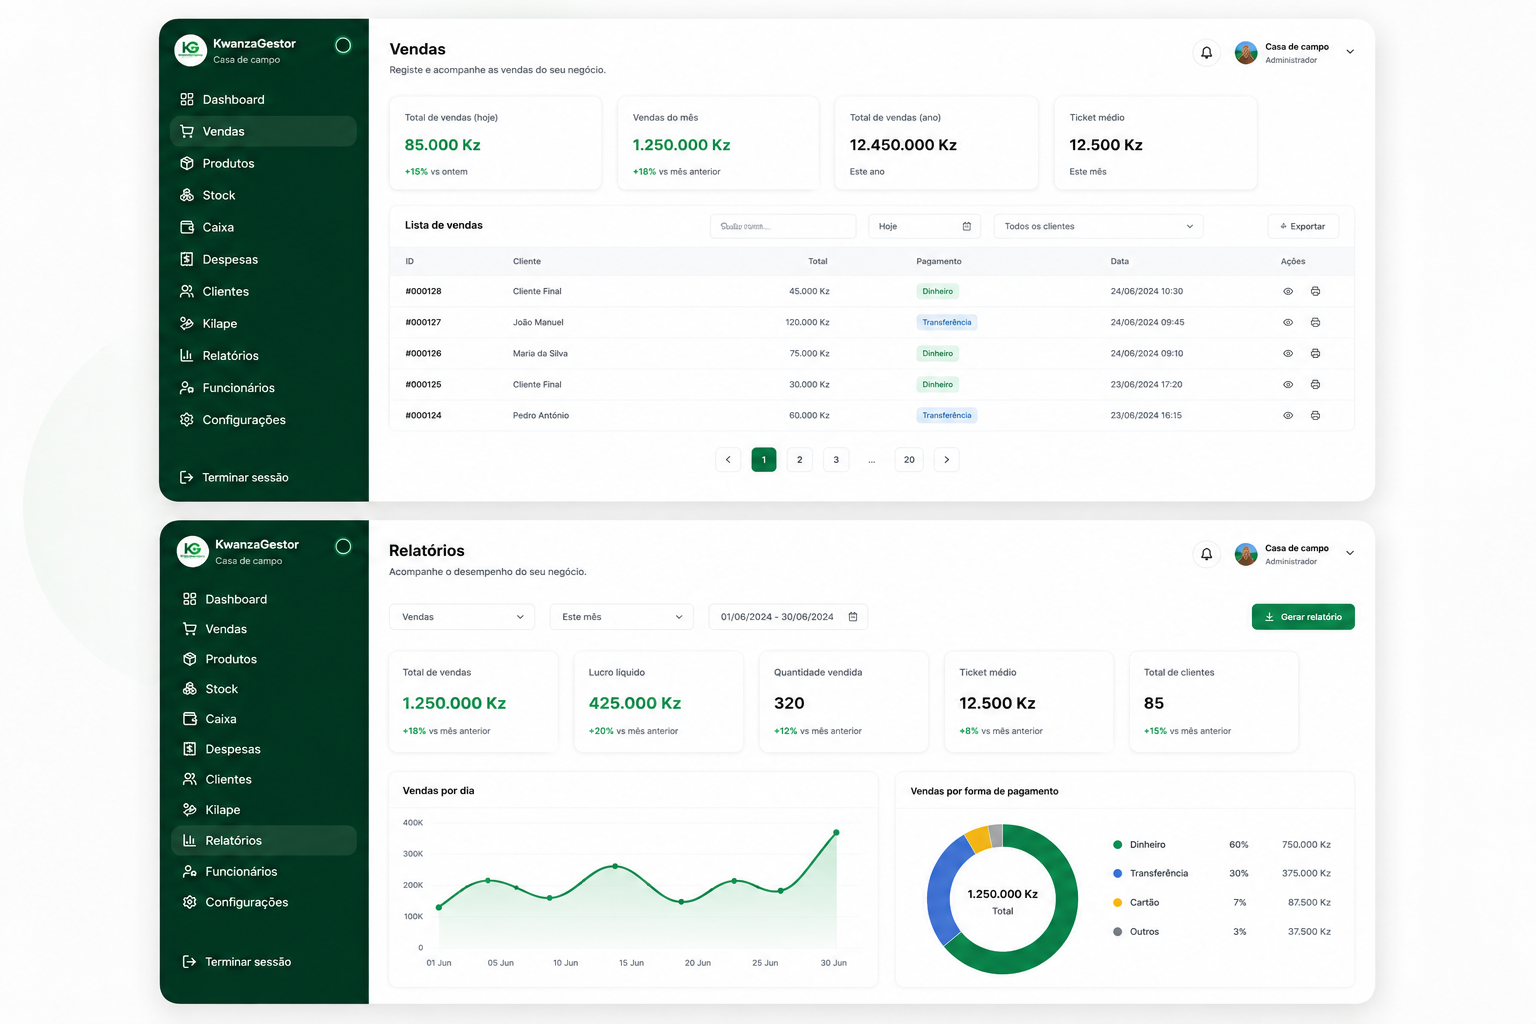Screen dimensions: 1536x1024
Task: Open Caixa in the lower sidebar
Action: point(264,719)
